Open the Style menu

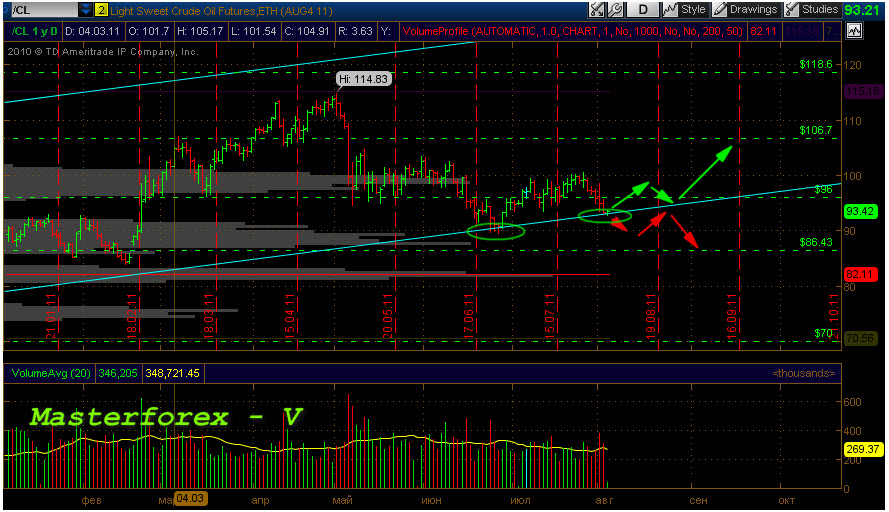coord(685,10)
